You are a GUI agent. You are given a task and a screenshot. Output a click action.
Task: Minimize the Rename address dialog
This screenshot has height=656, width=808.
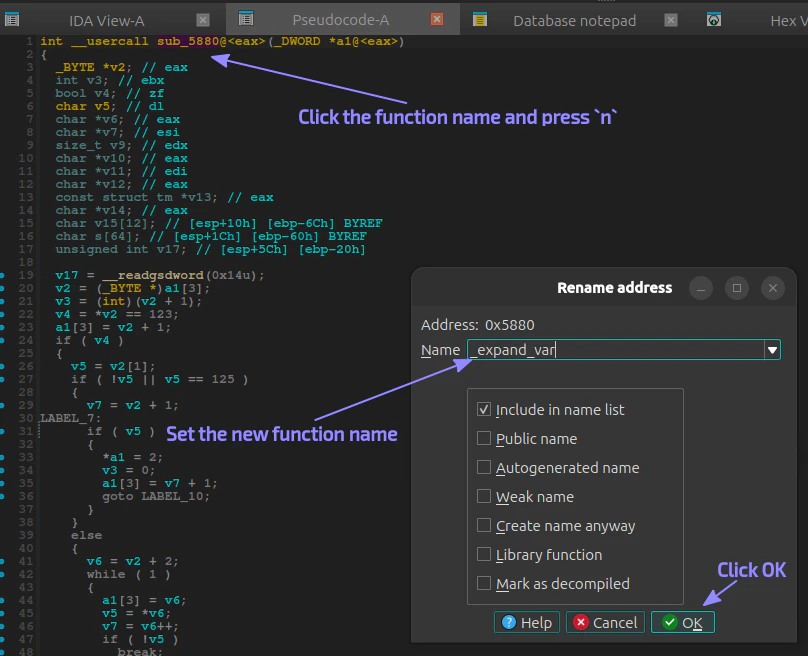point(701,288)
